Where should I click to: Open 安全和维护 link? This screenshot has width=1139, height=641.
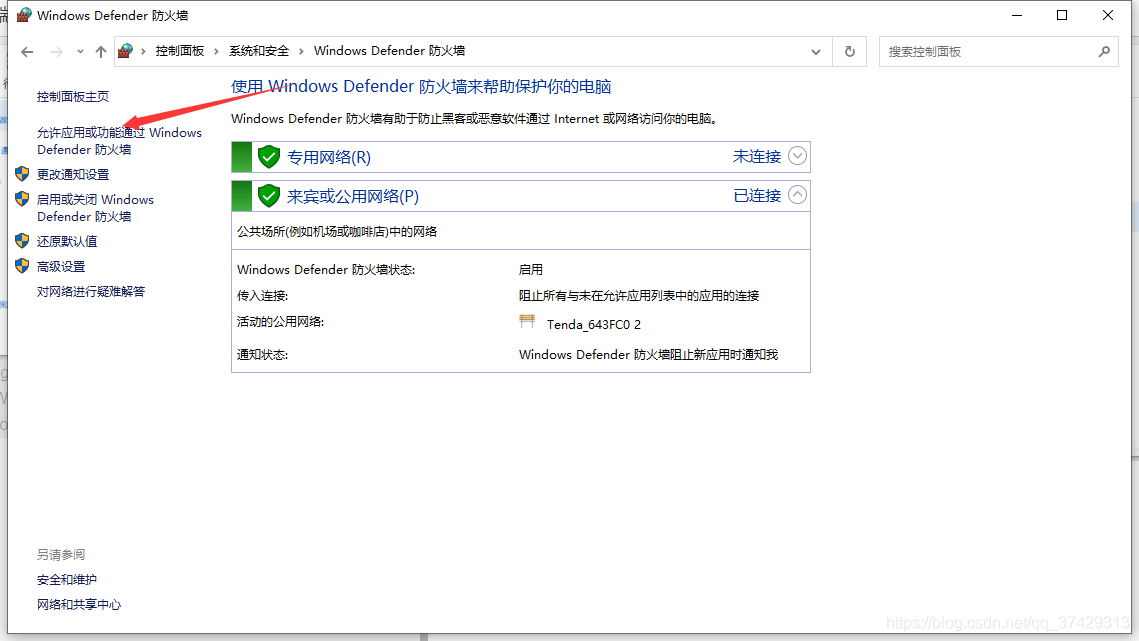click(67, 580)
